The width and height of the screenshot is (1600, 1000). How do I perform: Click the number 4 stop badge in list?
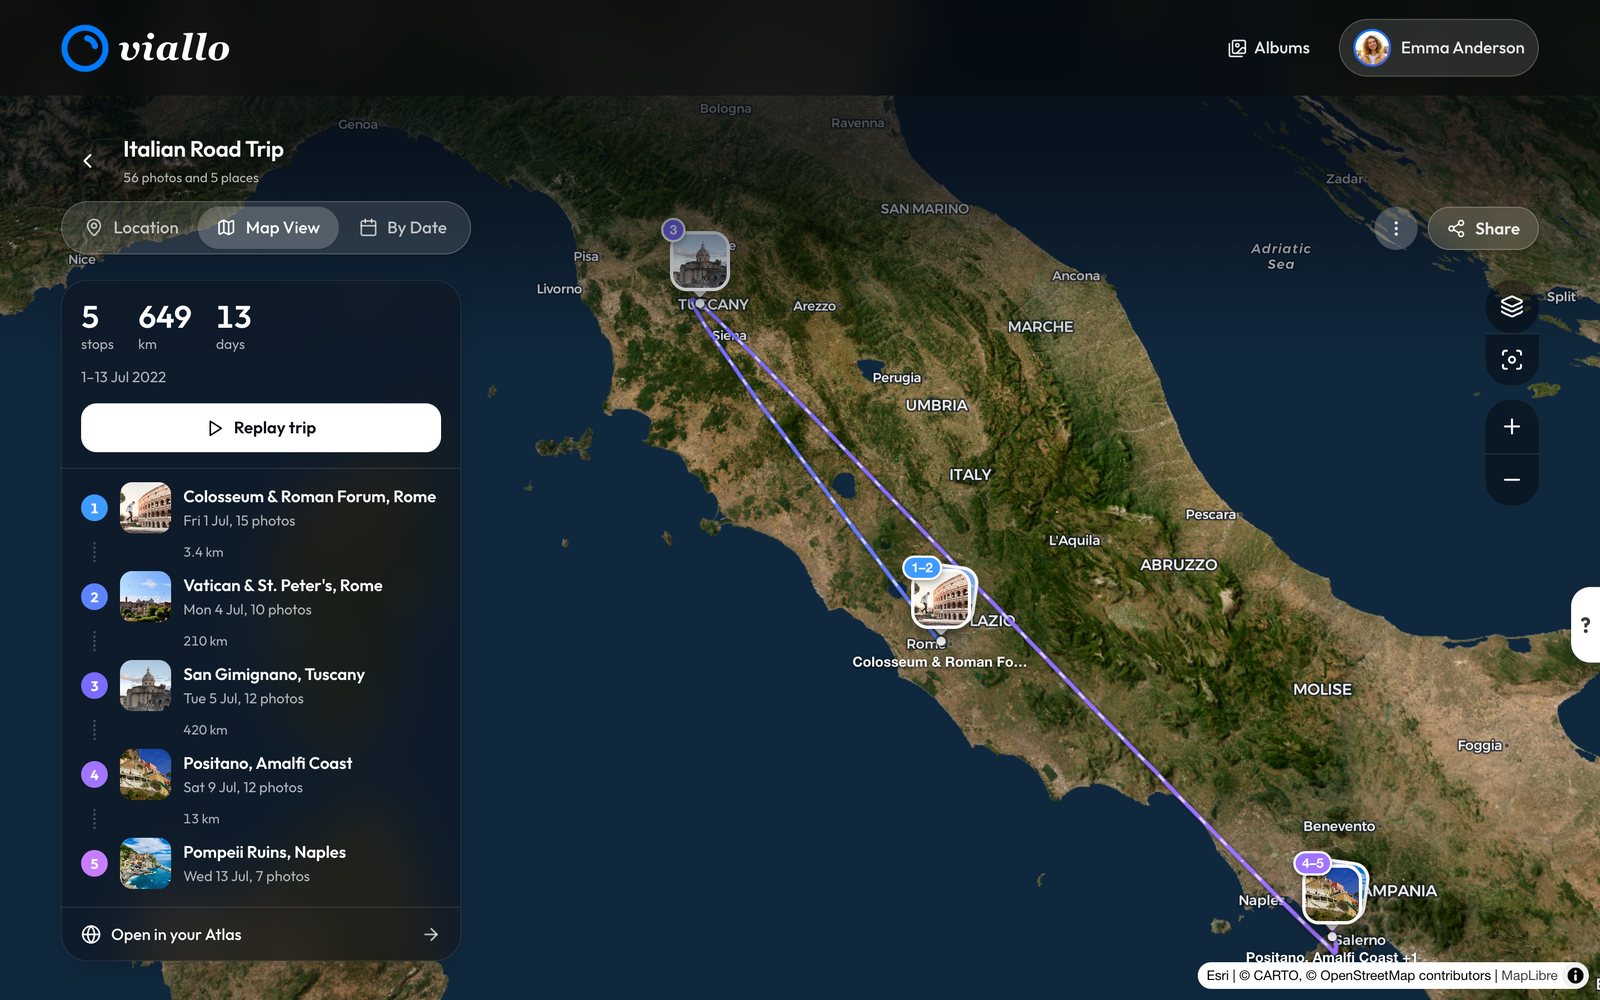coord(94,775)
